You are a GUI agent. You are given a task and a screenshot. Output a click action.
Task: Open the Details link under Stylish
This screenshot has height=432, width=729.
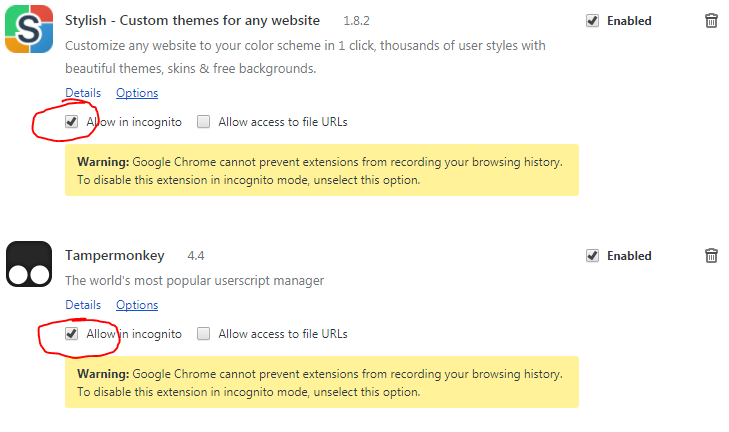click(83, 93)
